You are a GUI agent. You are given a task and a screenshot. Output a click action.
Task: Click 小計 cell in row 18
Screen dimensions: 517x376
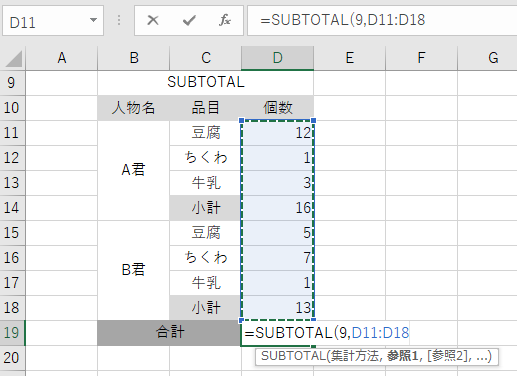pos(206,308)
